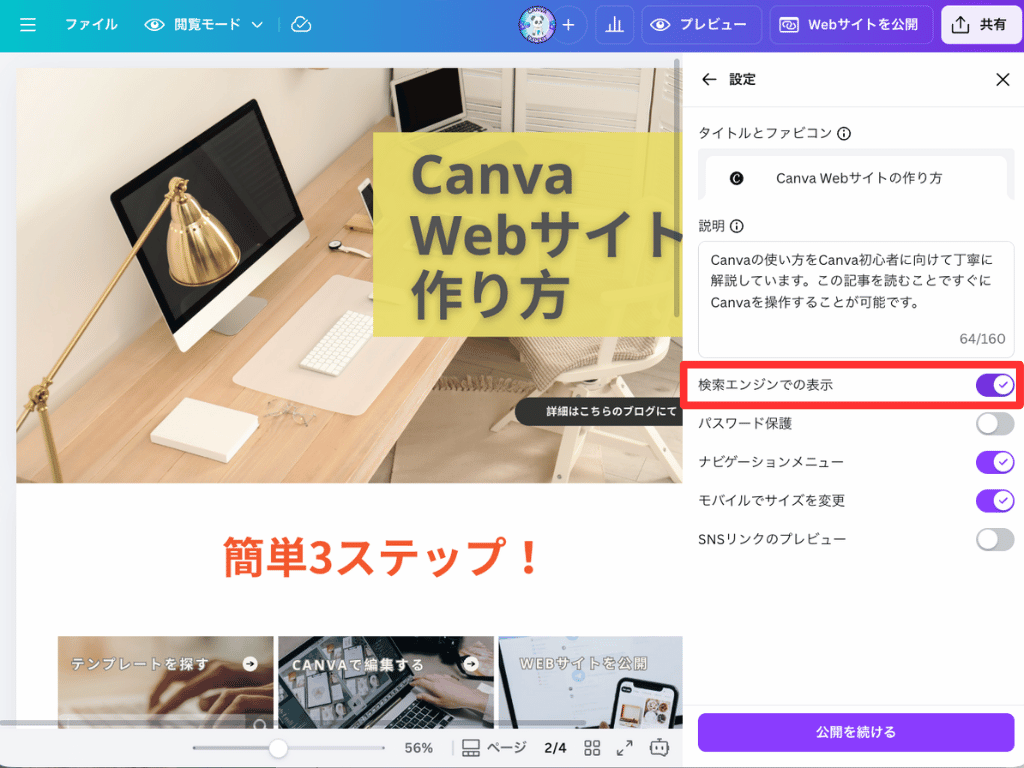Image resolution: width=1024 pixels, height=768 pixels.
Task: Open the assistant robot icon
Action: click(x=659, y=747)
